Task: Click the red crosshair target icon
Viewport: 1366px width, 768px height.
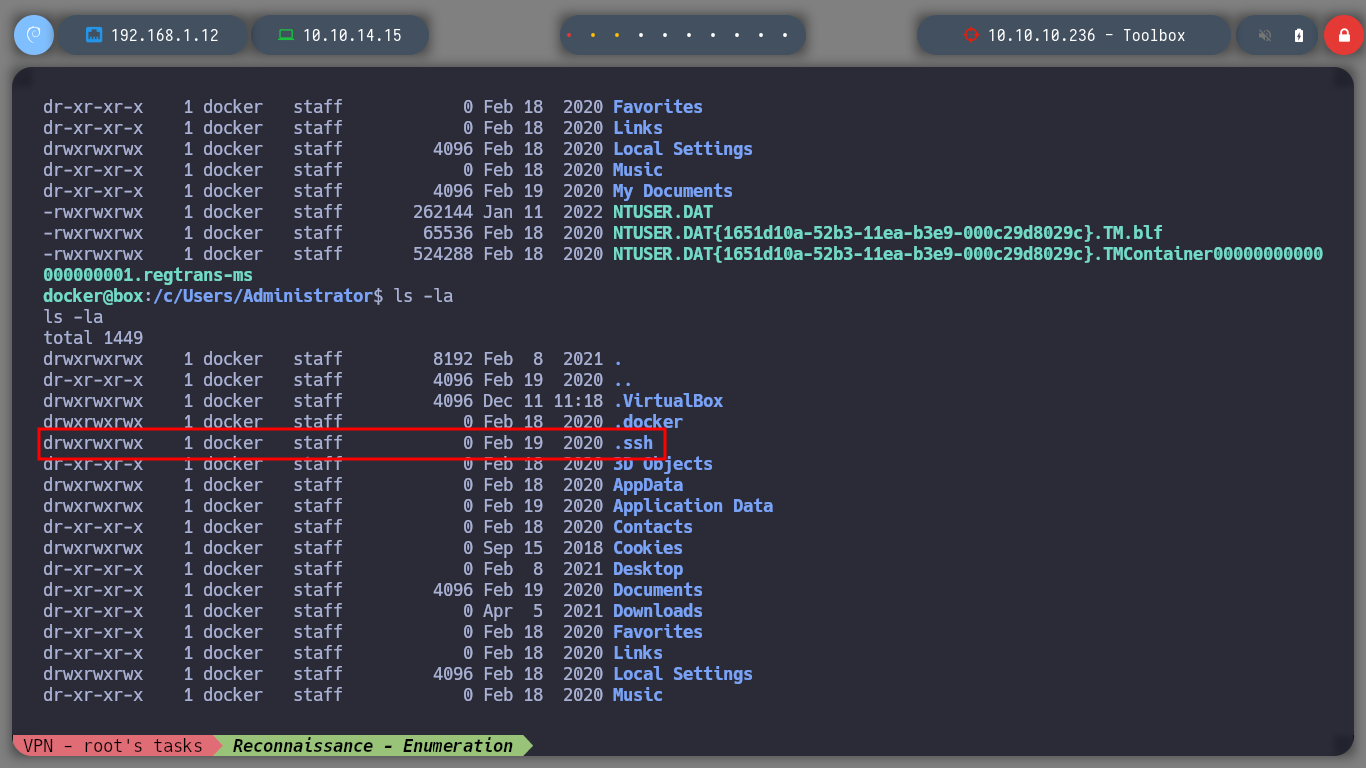Action: [x=970, y=35]
